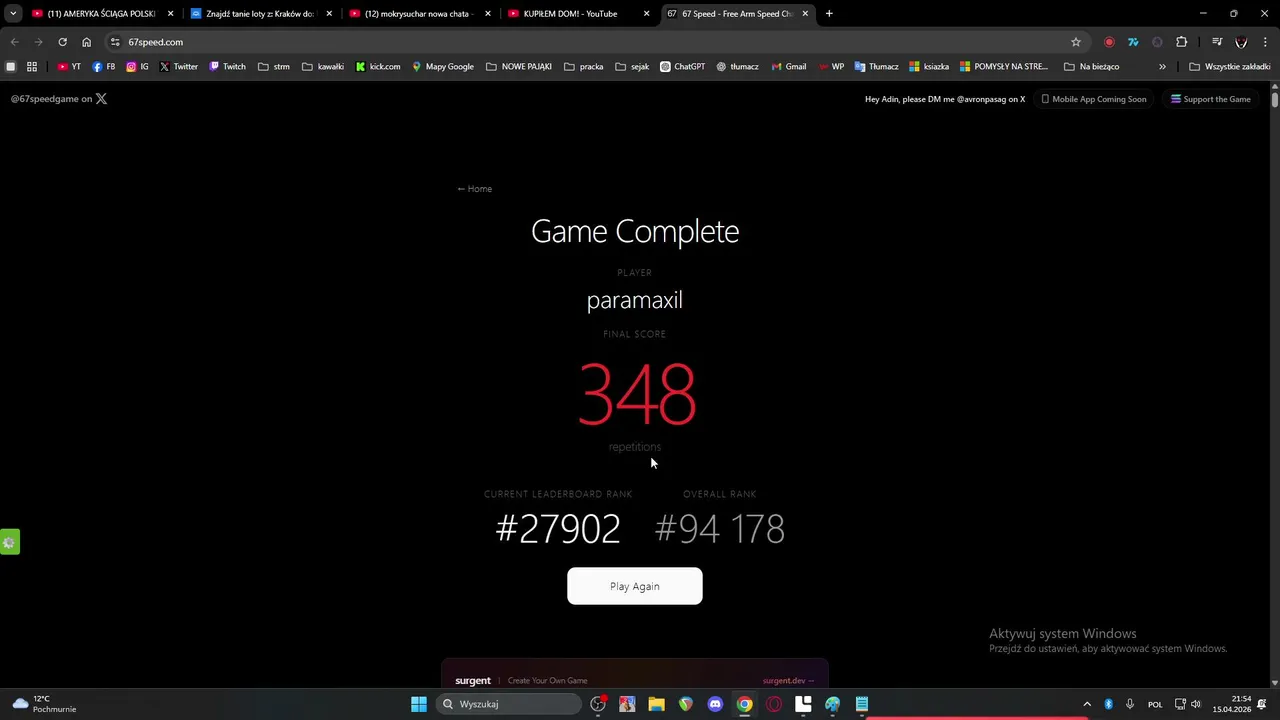
Task: Click Mobile App Coming Soon badge
Action: [1093, 99]
